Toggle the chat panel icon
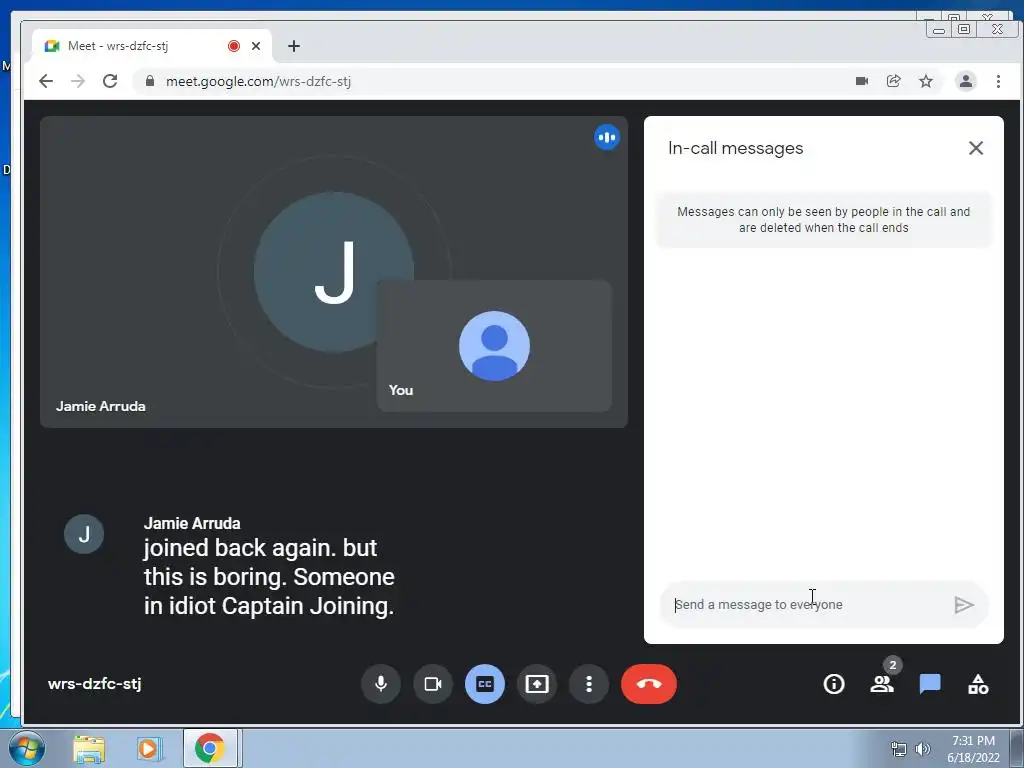The width and height of the screenshot is (1024, 768). coord(930,684)
